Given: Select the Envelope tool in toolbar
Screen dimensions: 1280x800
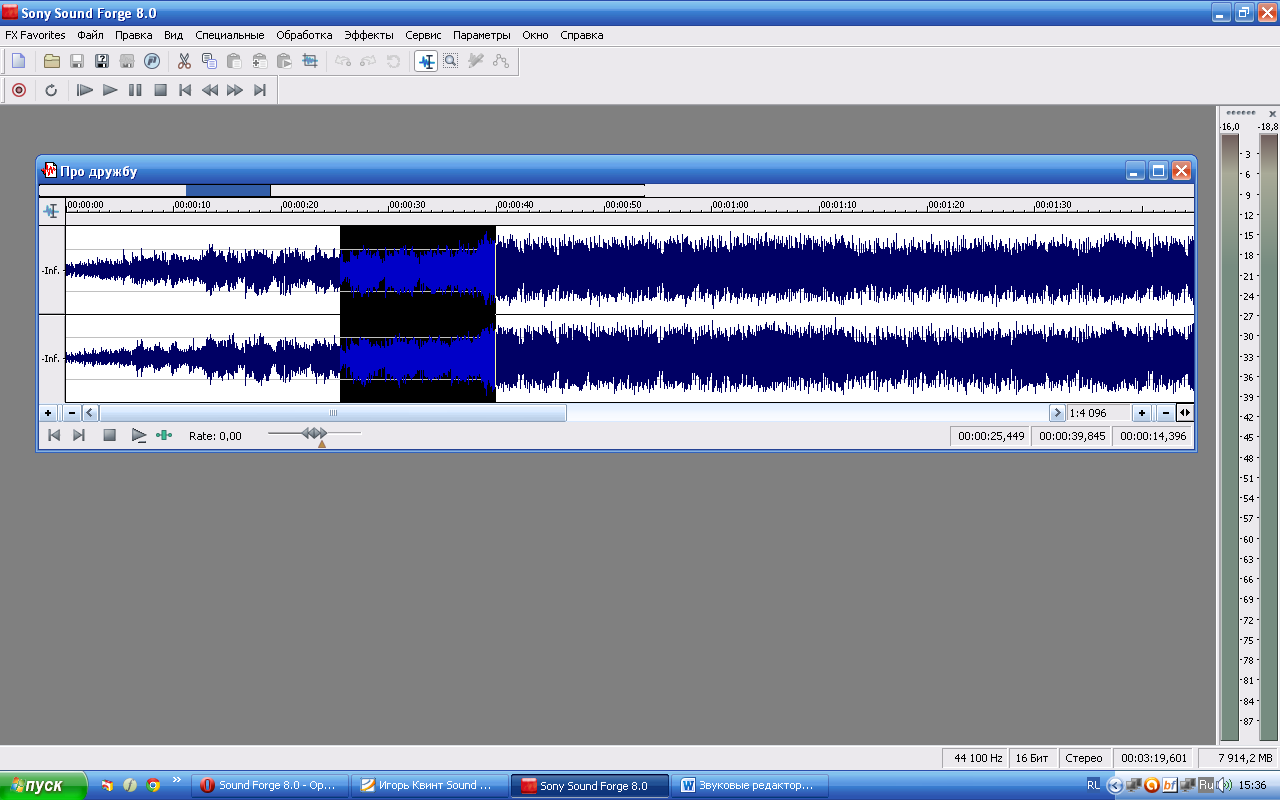Looking at the screenshot, I should point(501,61).
